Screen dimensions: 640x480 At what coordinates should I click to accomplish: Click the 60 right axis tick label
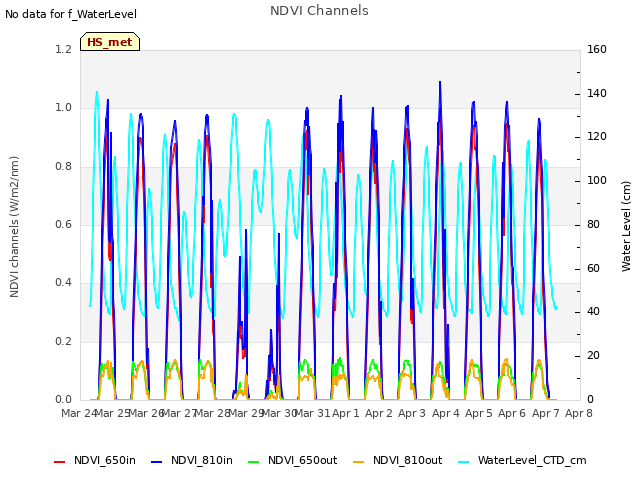click(x=593, y=268)
